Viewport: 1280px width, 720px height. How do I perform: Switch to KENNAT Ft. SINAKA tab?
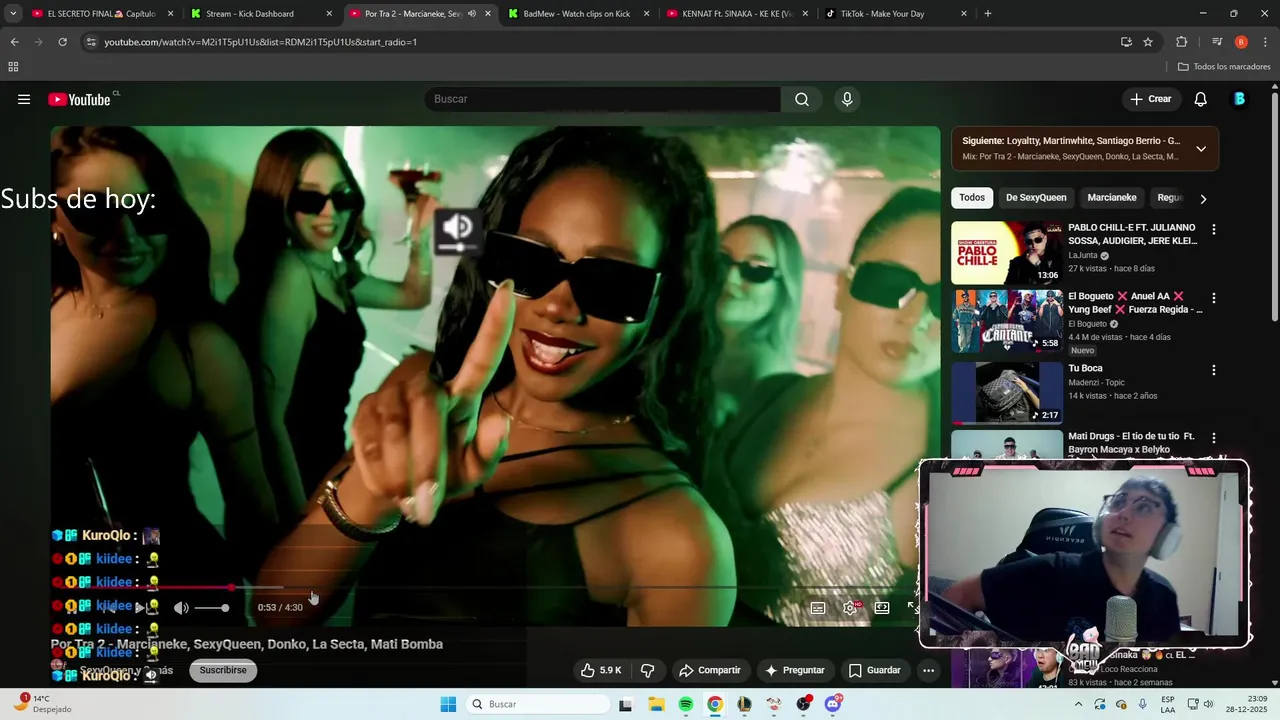click(738, 14)
